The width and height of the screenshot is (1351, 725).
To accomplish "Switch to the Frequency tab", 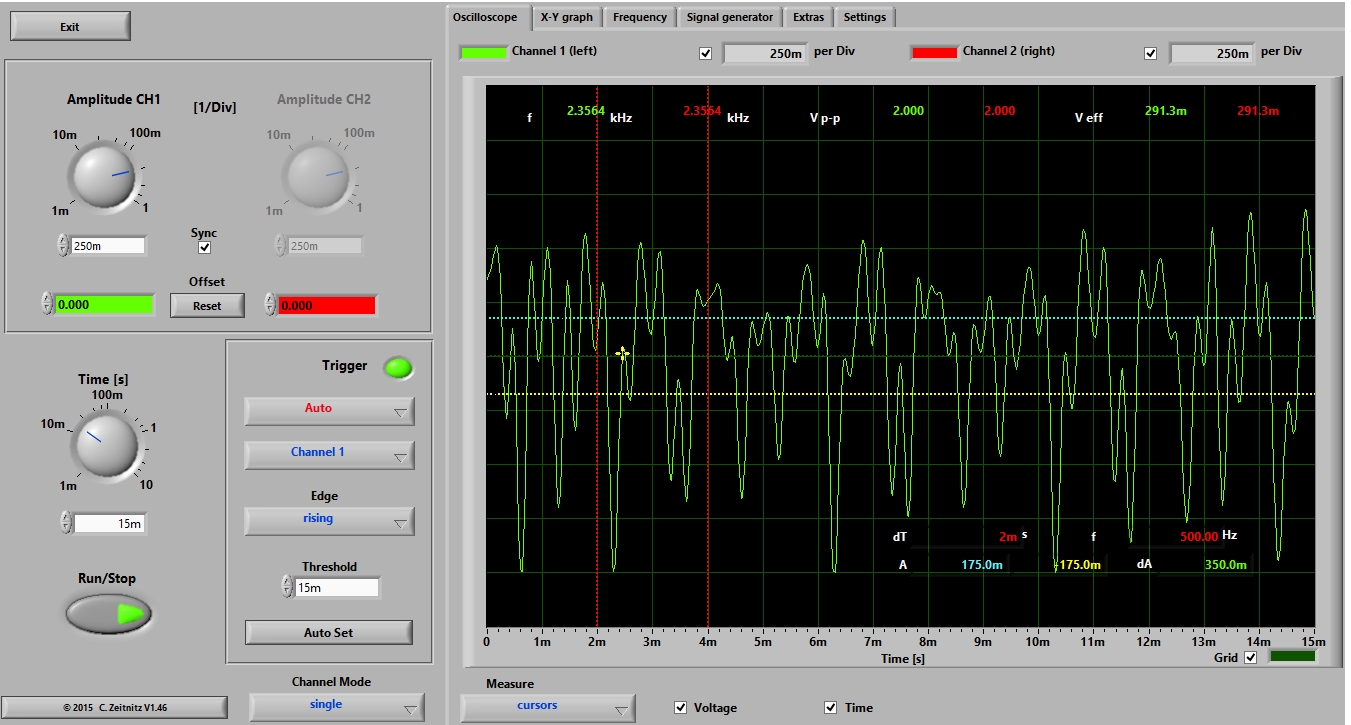I will tap(639, 17).
